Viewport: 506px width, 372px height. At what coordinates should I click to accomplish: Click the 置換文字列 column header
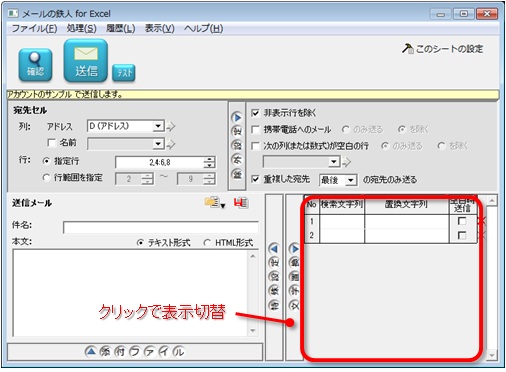coord(407,205)
